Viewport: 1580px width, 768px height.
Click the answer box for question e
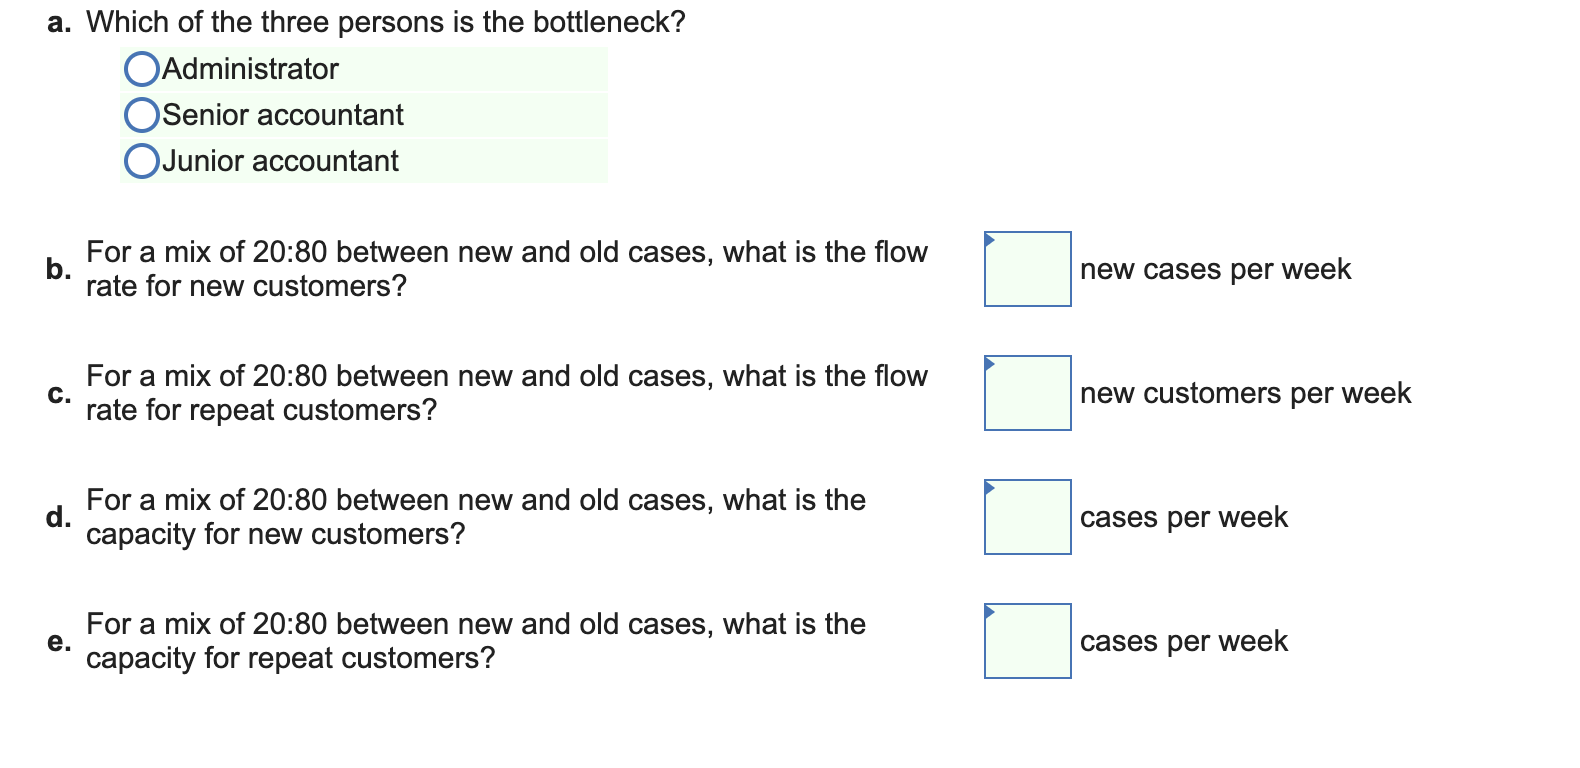(x=1028, y=641)
